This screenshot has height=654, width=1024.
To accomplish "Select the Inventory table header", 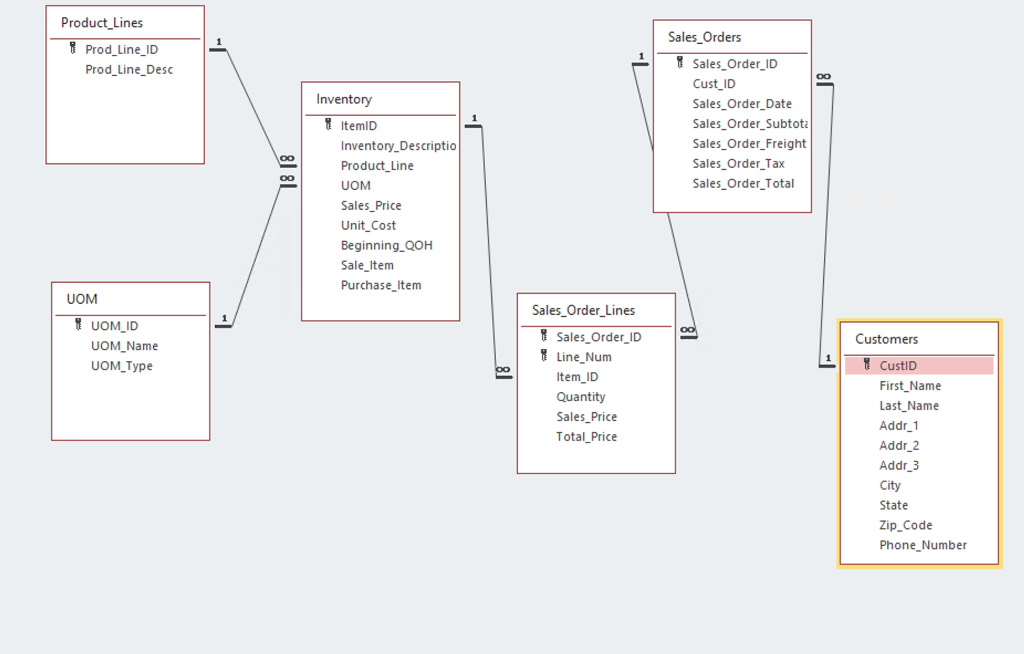I will click(344, 99).
